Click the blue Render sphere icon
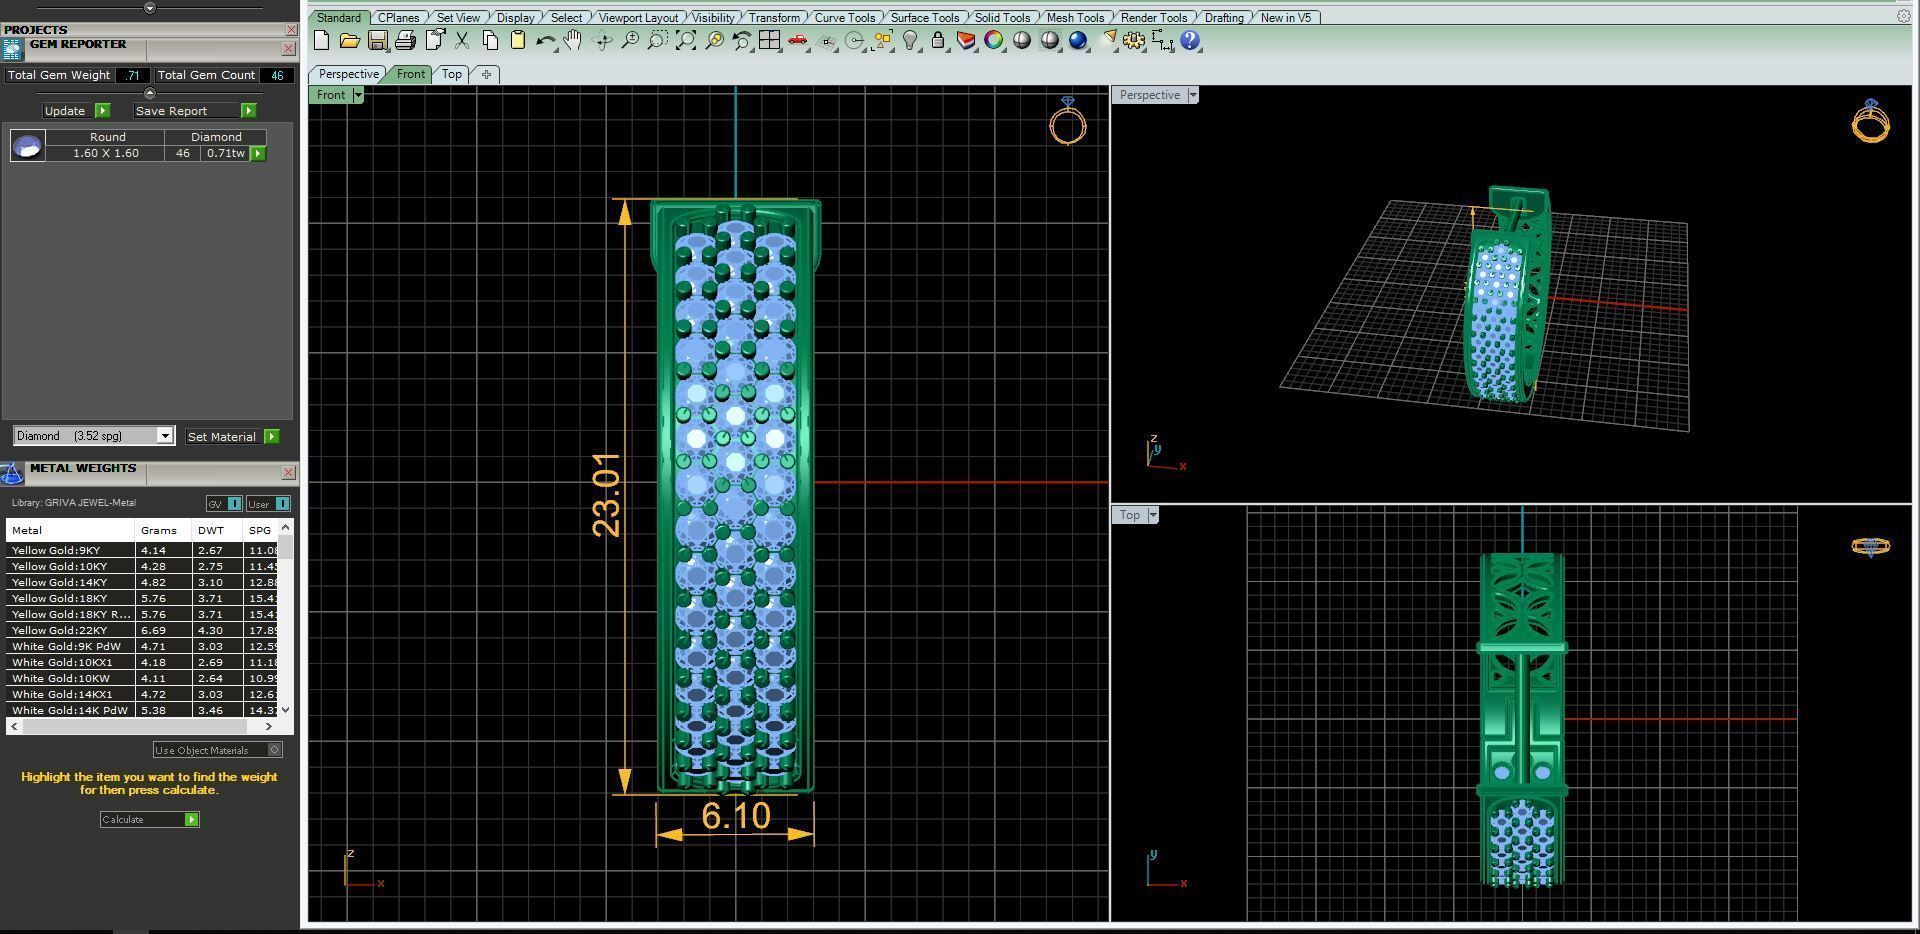This screenshot has width=1920, height=934. coord(1078,40)
